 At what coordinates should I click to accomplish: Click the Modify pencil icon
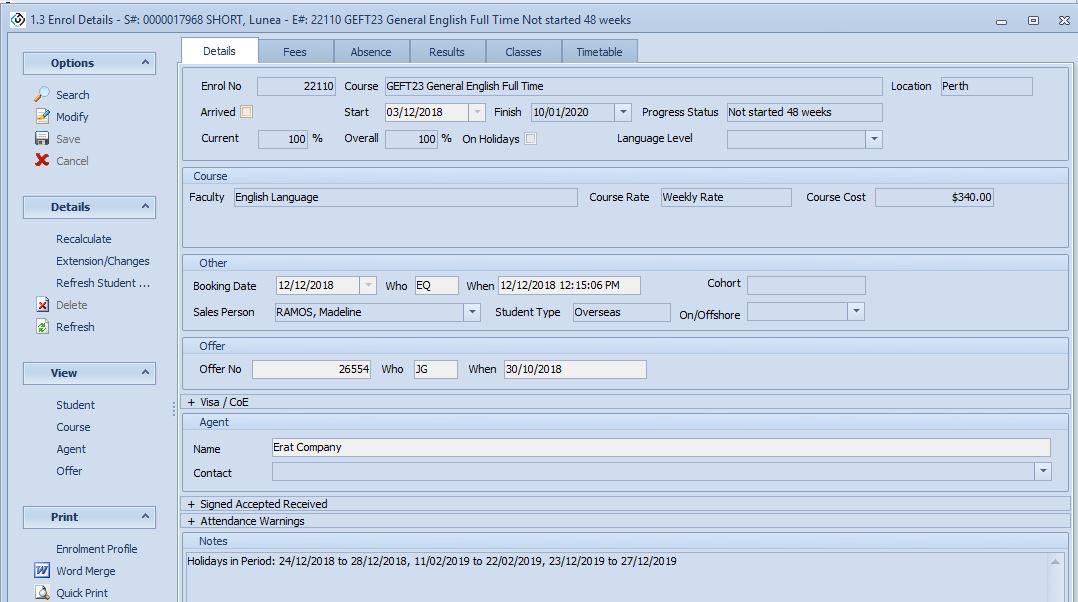tap(42, 116)
